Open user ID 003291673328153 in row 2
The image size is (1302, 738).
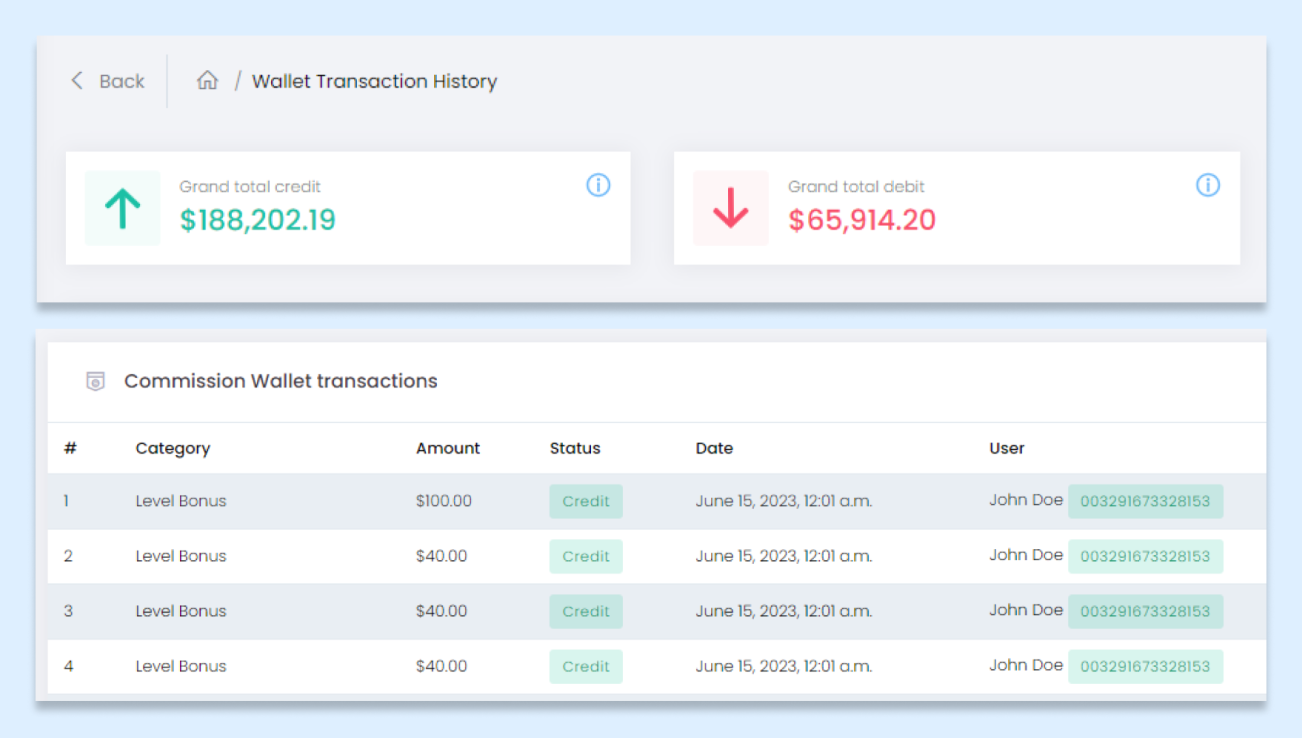[x=1145, y=556]
